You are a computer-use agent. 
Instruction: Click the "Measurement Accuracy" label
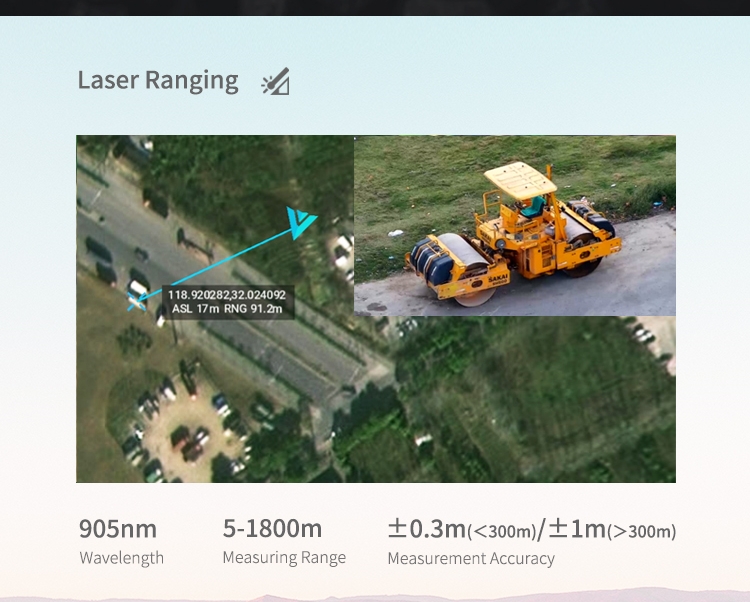471,558
